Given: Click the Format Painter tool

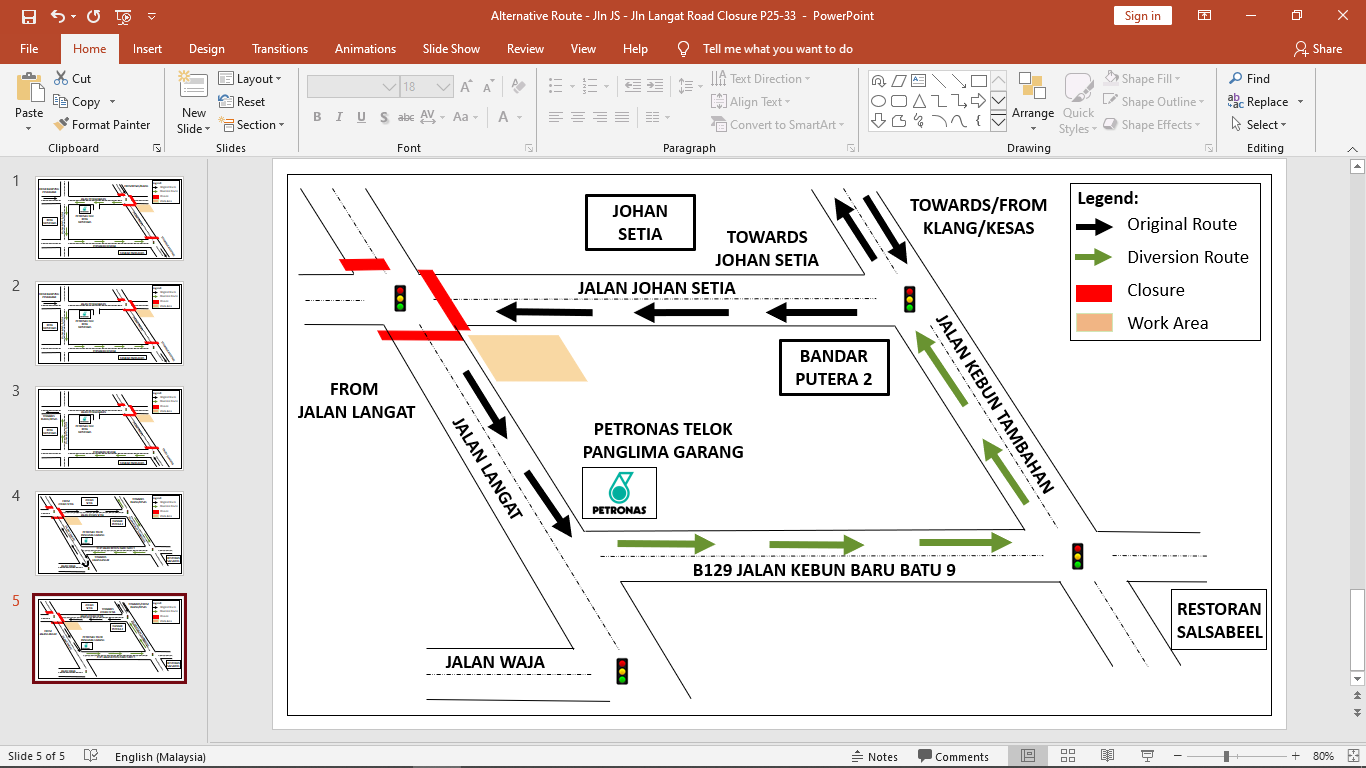Looking at the screenshot, I should 101,125.
